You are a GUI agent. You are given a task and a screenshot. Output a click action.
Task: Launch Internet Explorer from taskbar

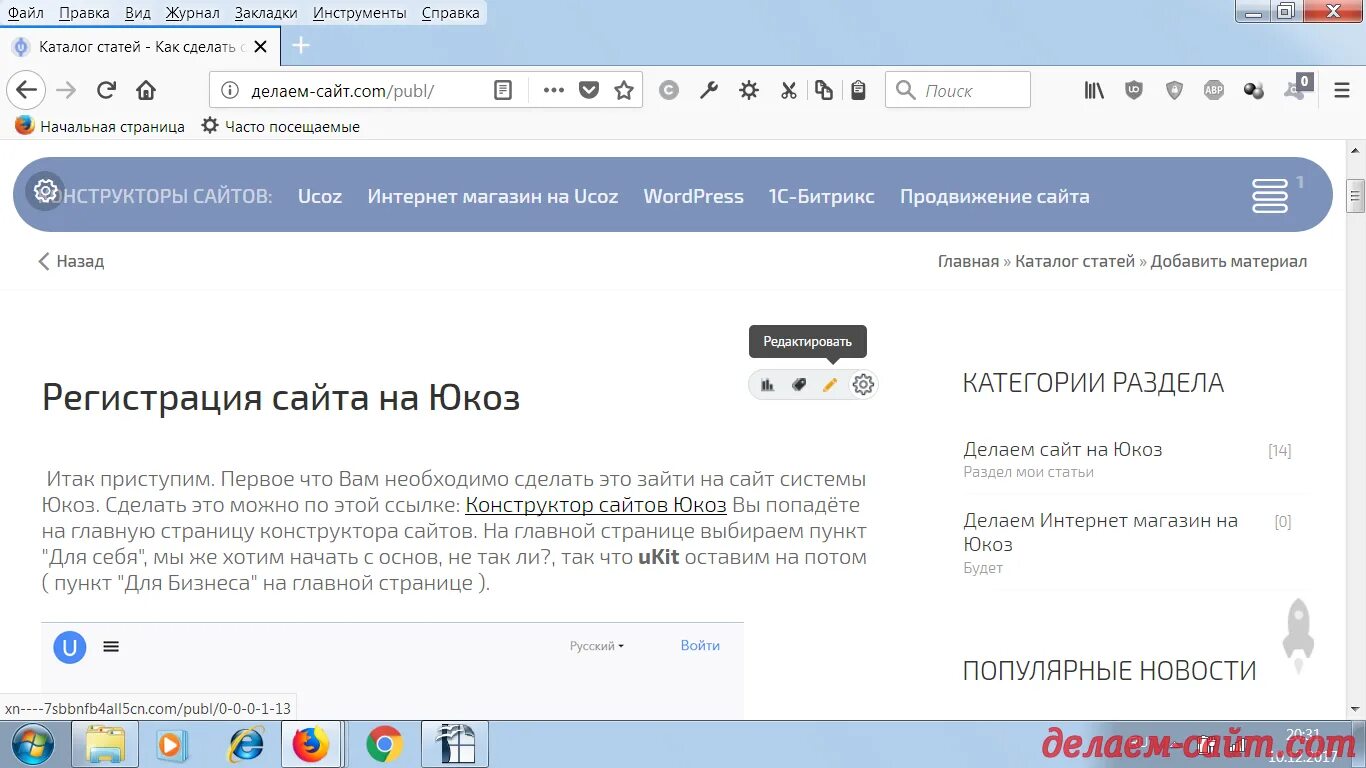[246, 745]
